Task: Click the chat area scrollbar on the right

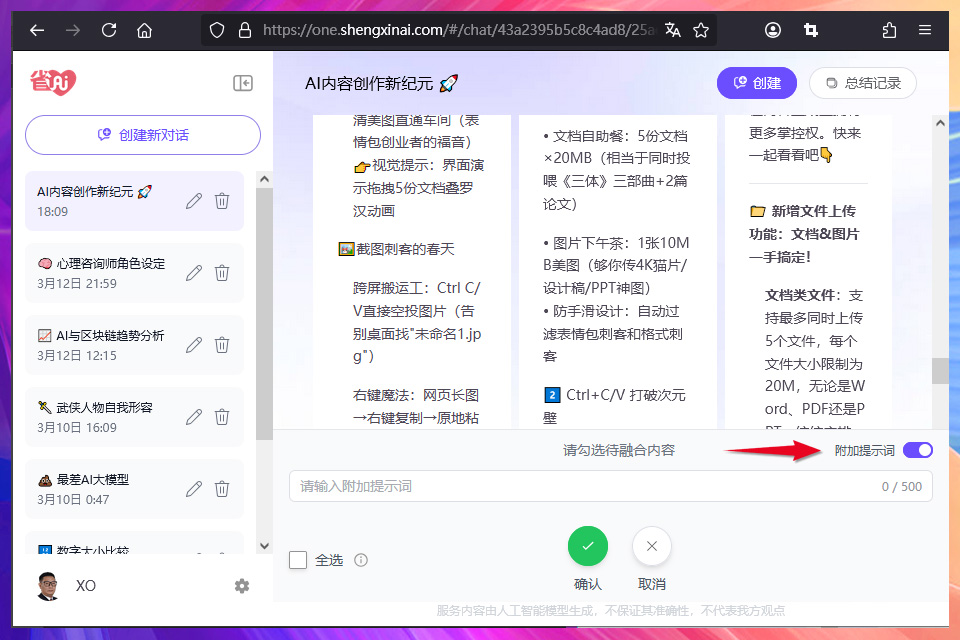Action: [x=940, y=370]
